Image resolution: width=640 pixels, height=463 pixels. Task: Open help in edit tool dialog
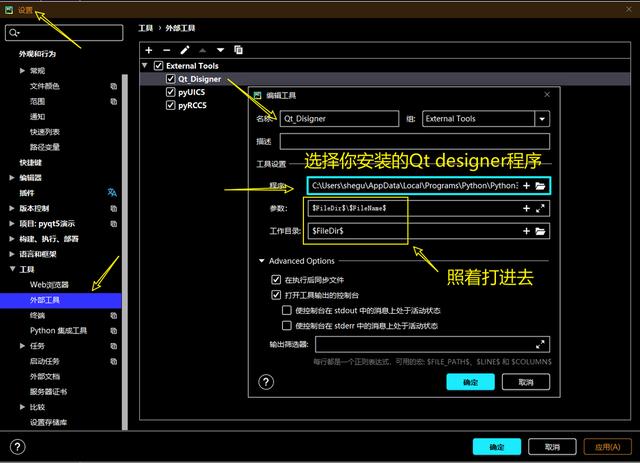(266, 382)
